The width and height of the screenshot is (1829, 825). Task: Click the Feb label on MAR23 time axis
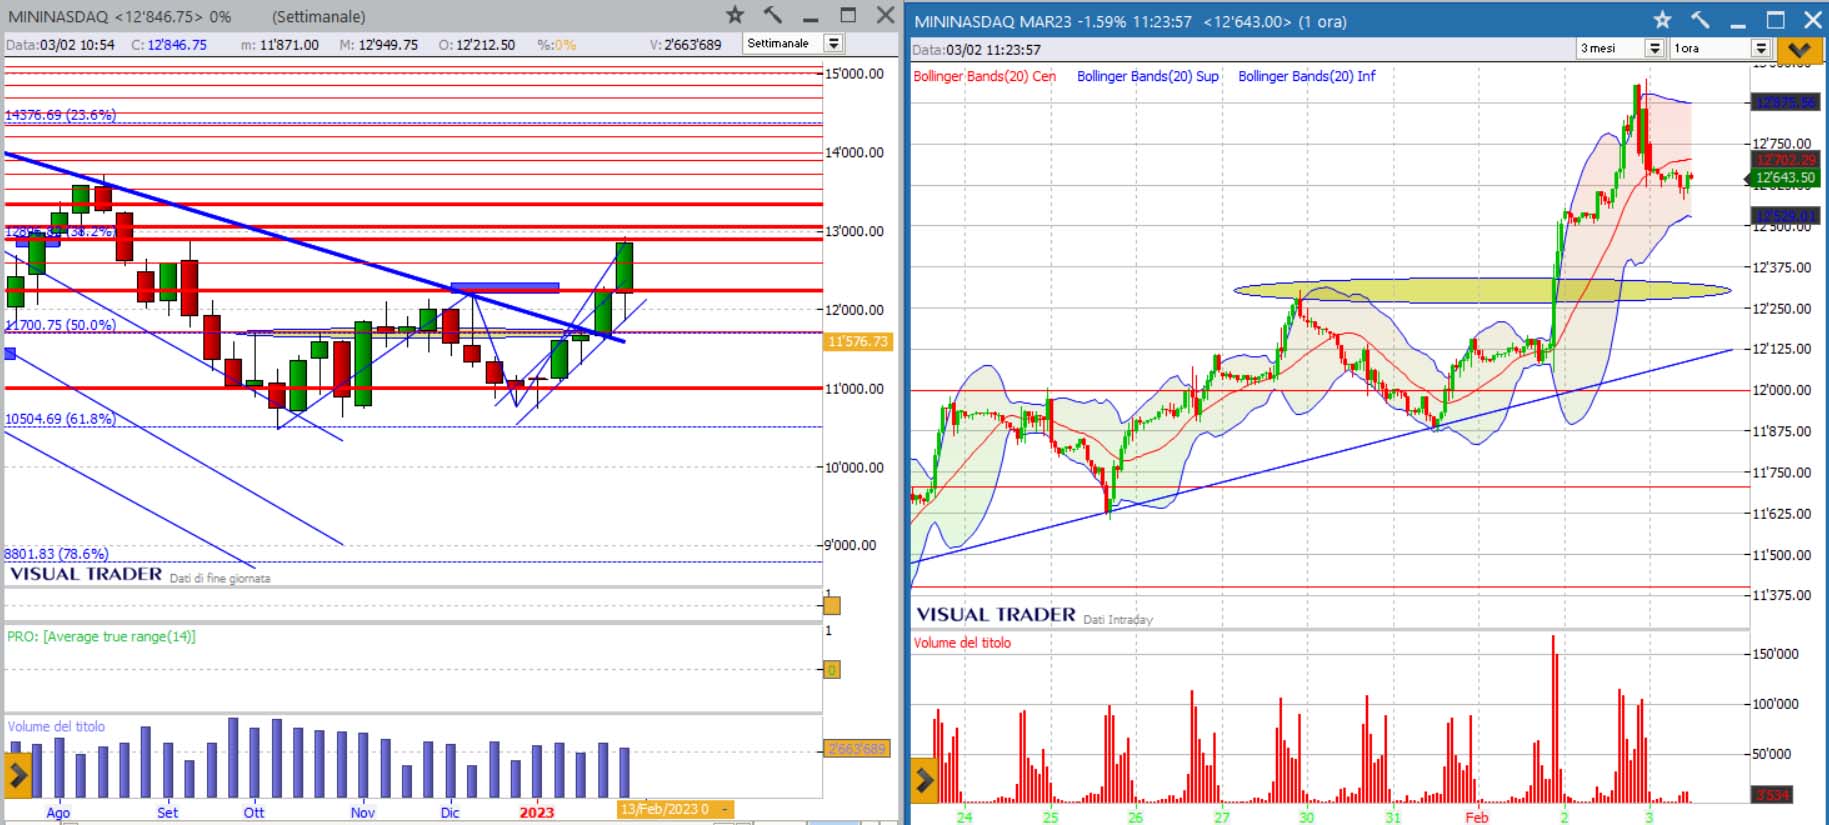point(1477,817)
